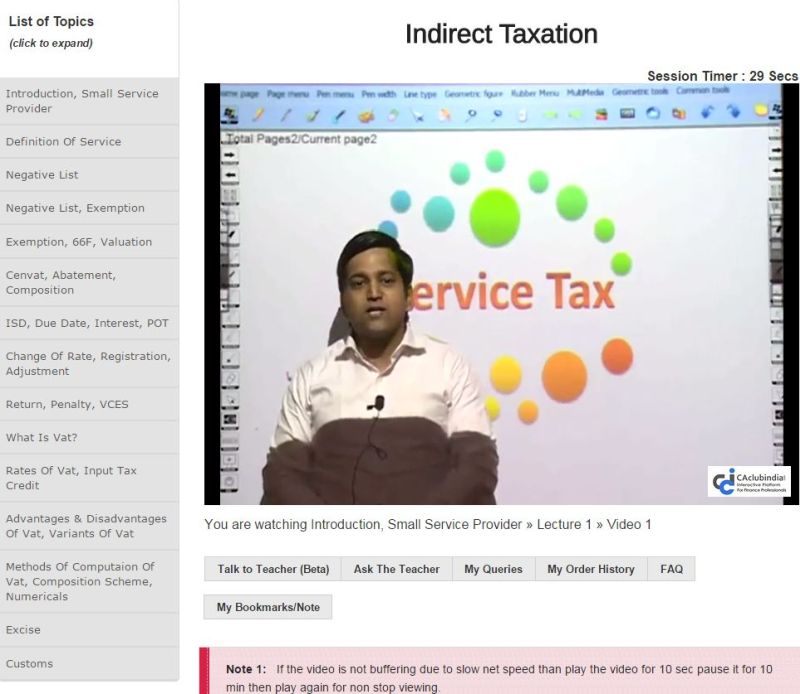The image size is (800, 694).
Task: Click the lecture video to play or pause
Action: (x=500, y=300)
